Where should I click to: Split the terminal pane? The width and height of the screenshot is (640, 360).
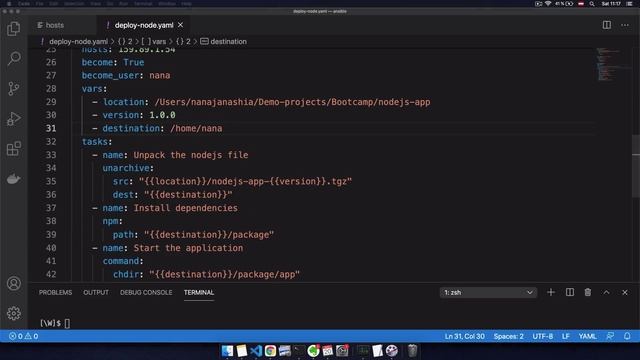point(569,292)
